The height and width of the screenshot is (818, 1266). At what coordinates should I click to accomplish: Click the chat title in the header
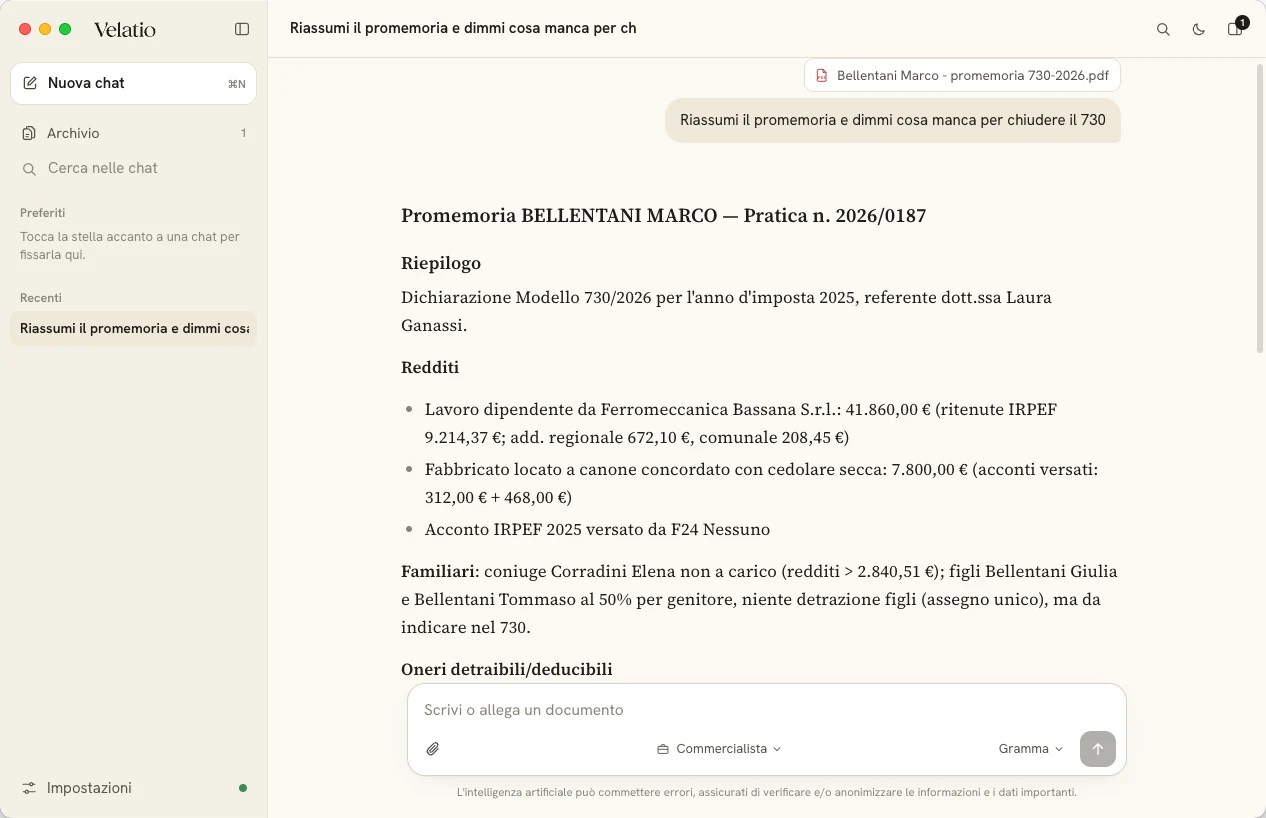click(x=463, y=28)
